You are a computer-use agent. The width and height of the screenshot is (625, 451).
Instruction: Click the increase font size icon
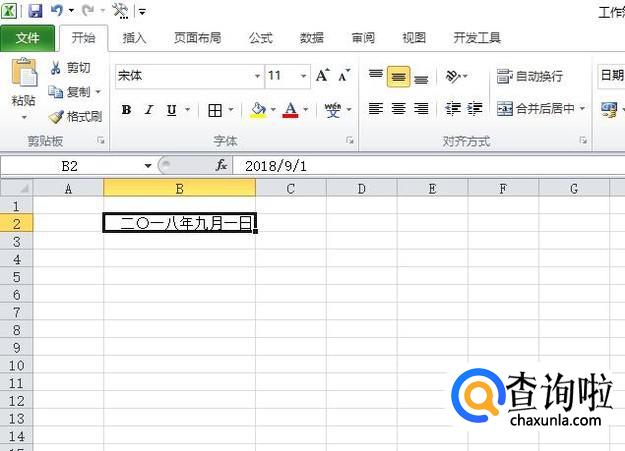(322, 76)
